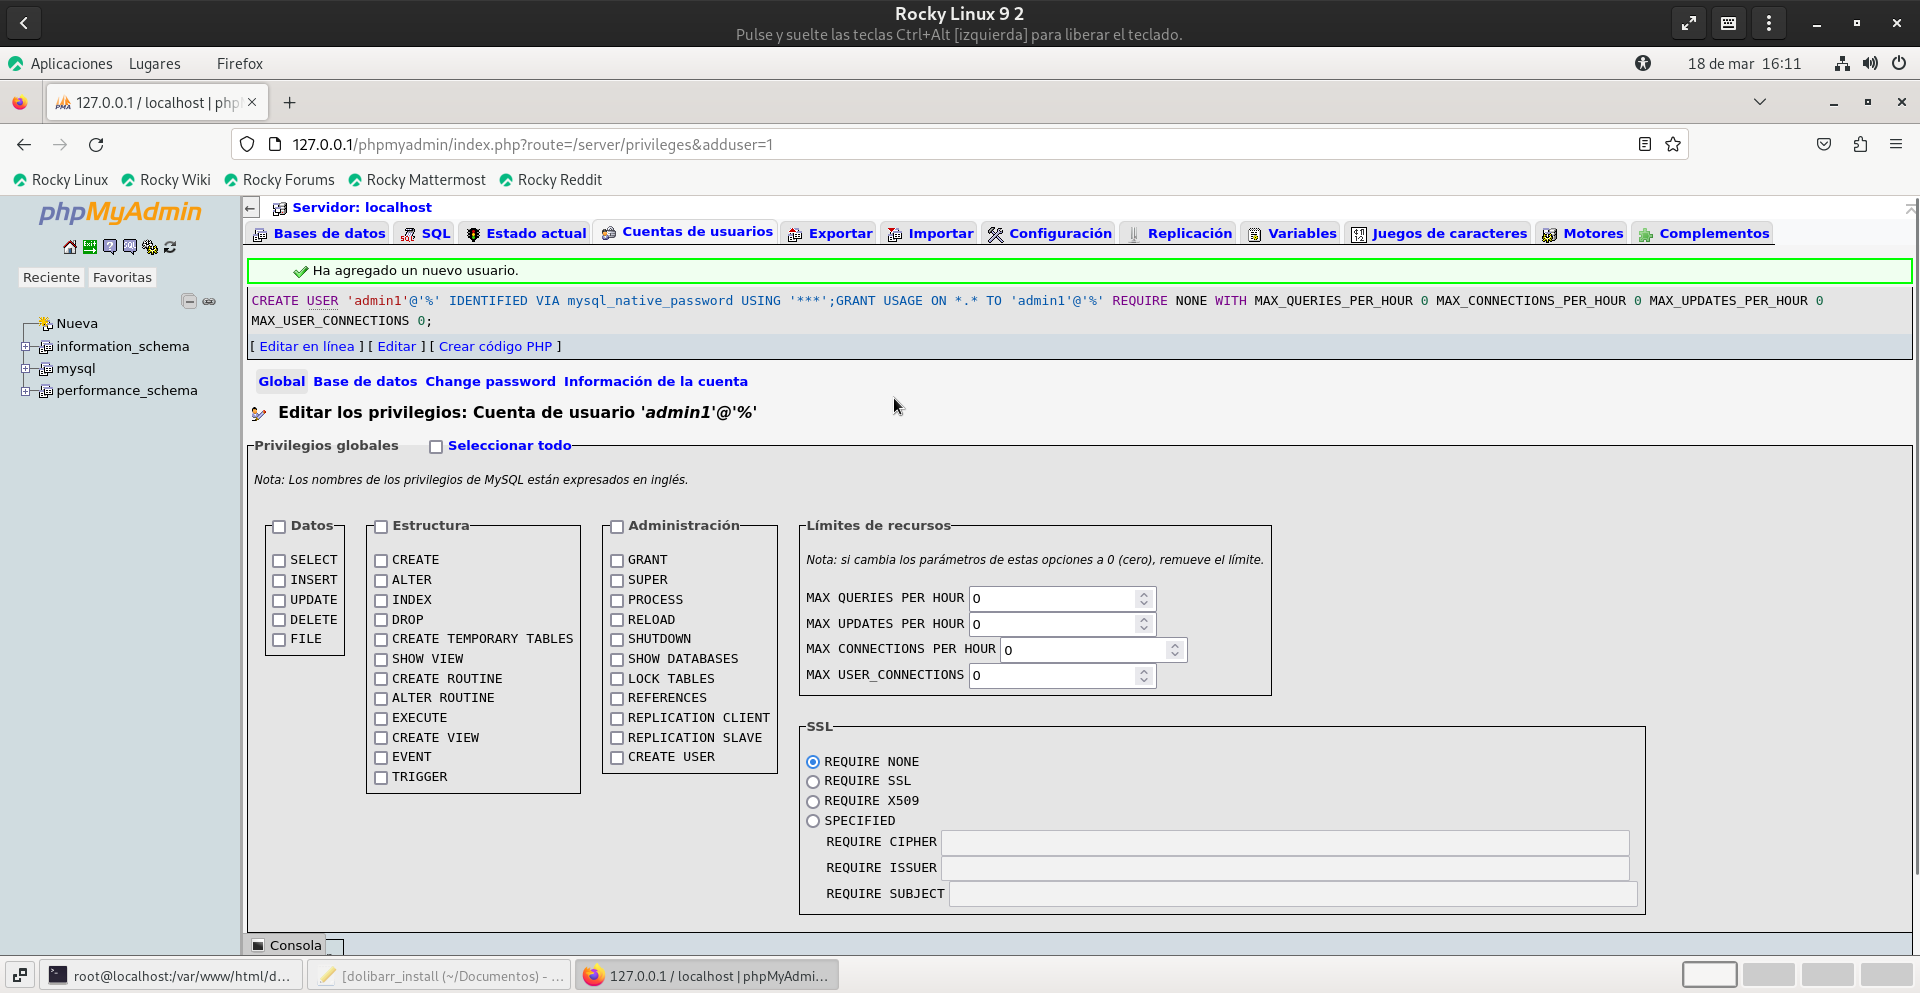Click the MAX QUERIES PER HOUR stepper arrows
This screenshot has height=993, width=1920.
[1143, 599]
